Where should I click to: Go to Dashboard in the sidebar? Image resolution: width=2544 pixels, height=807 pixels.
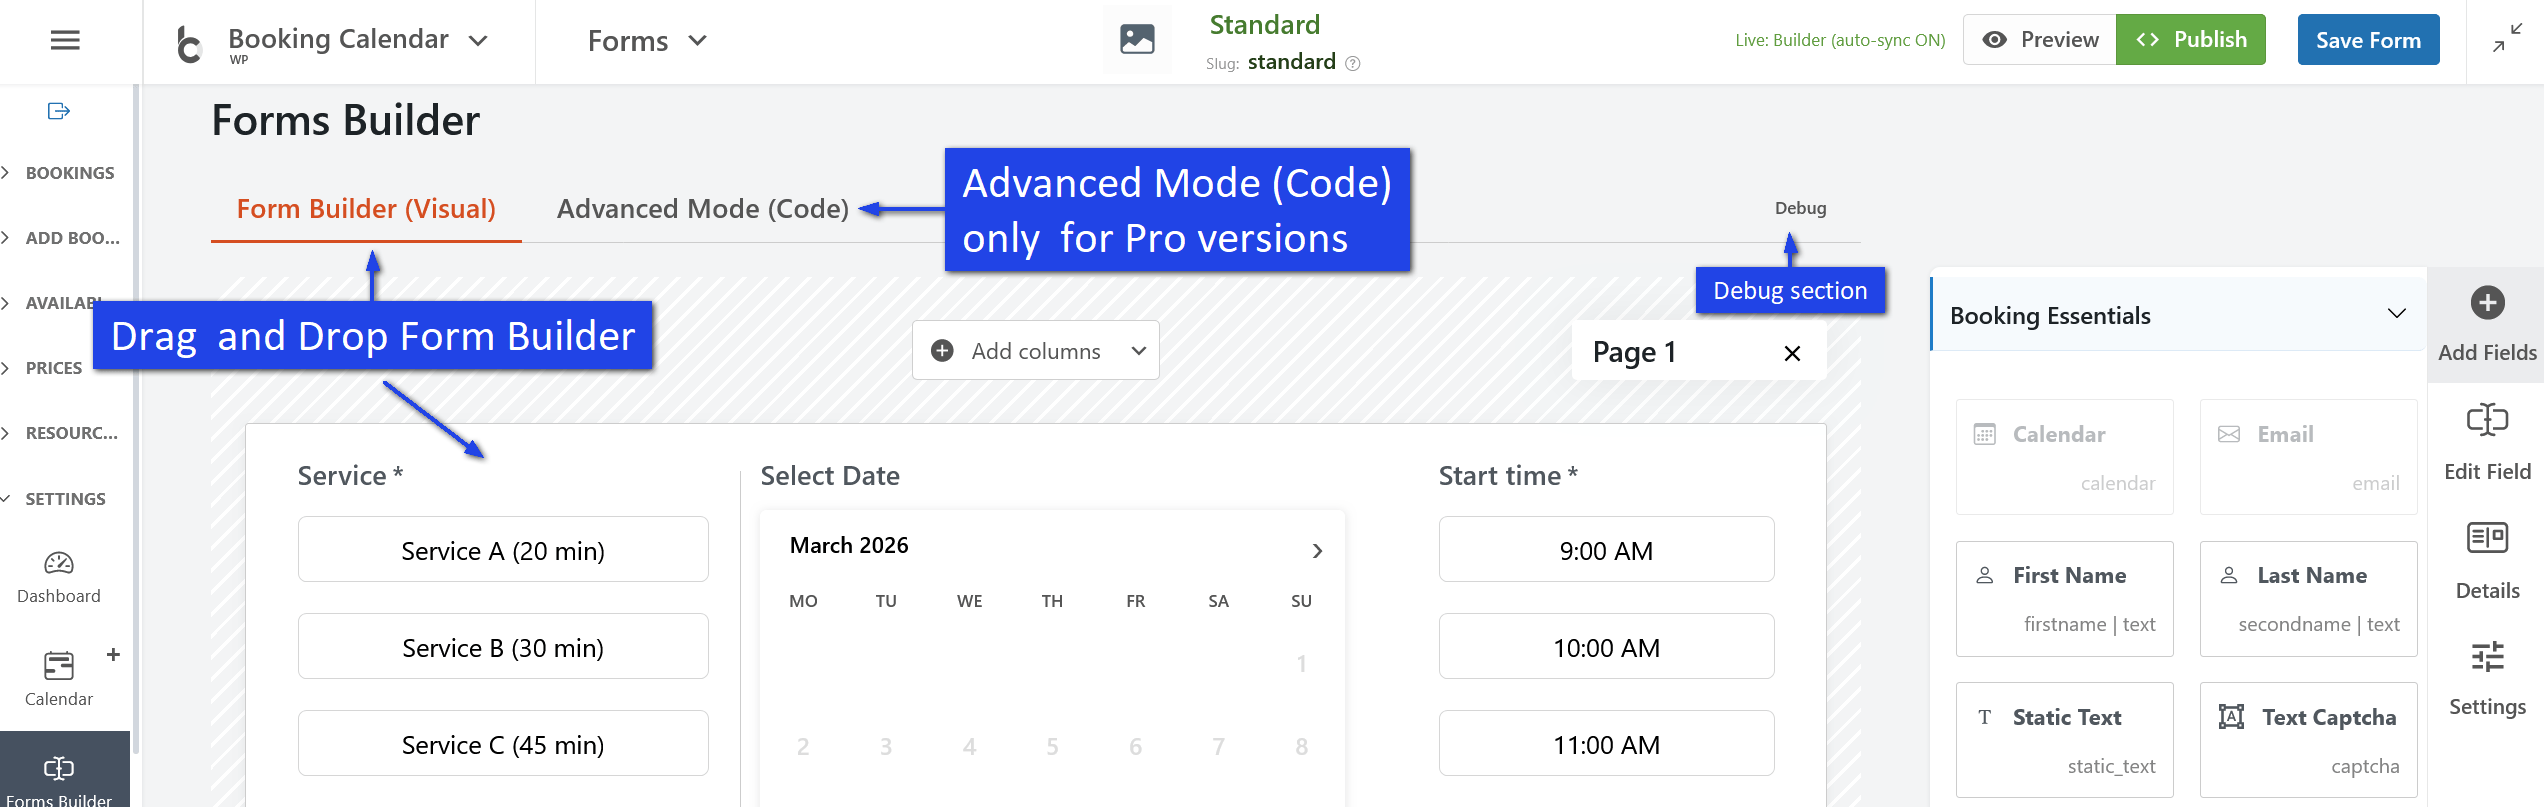click(x=59, y=577)
